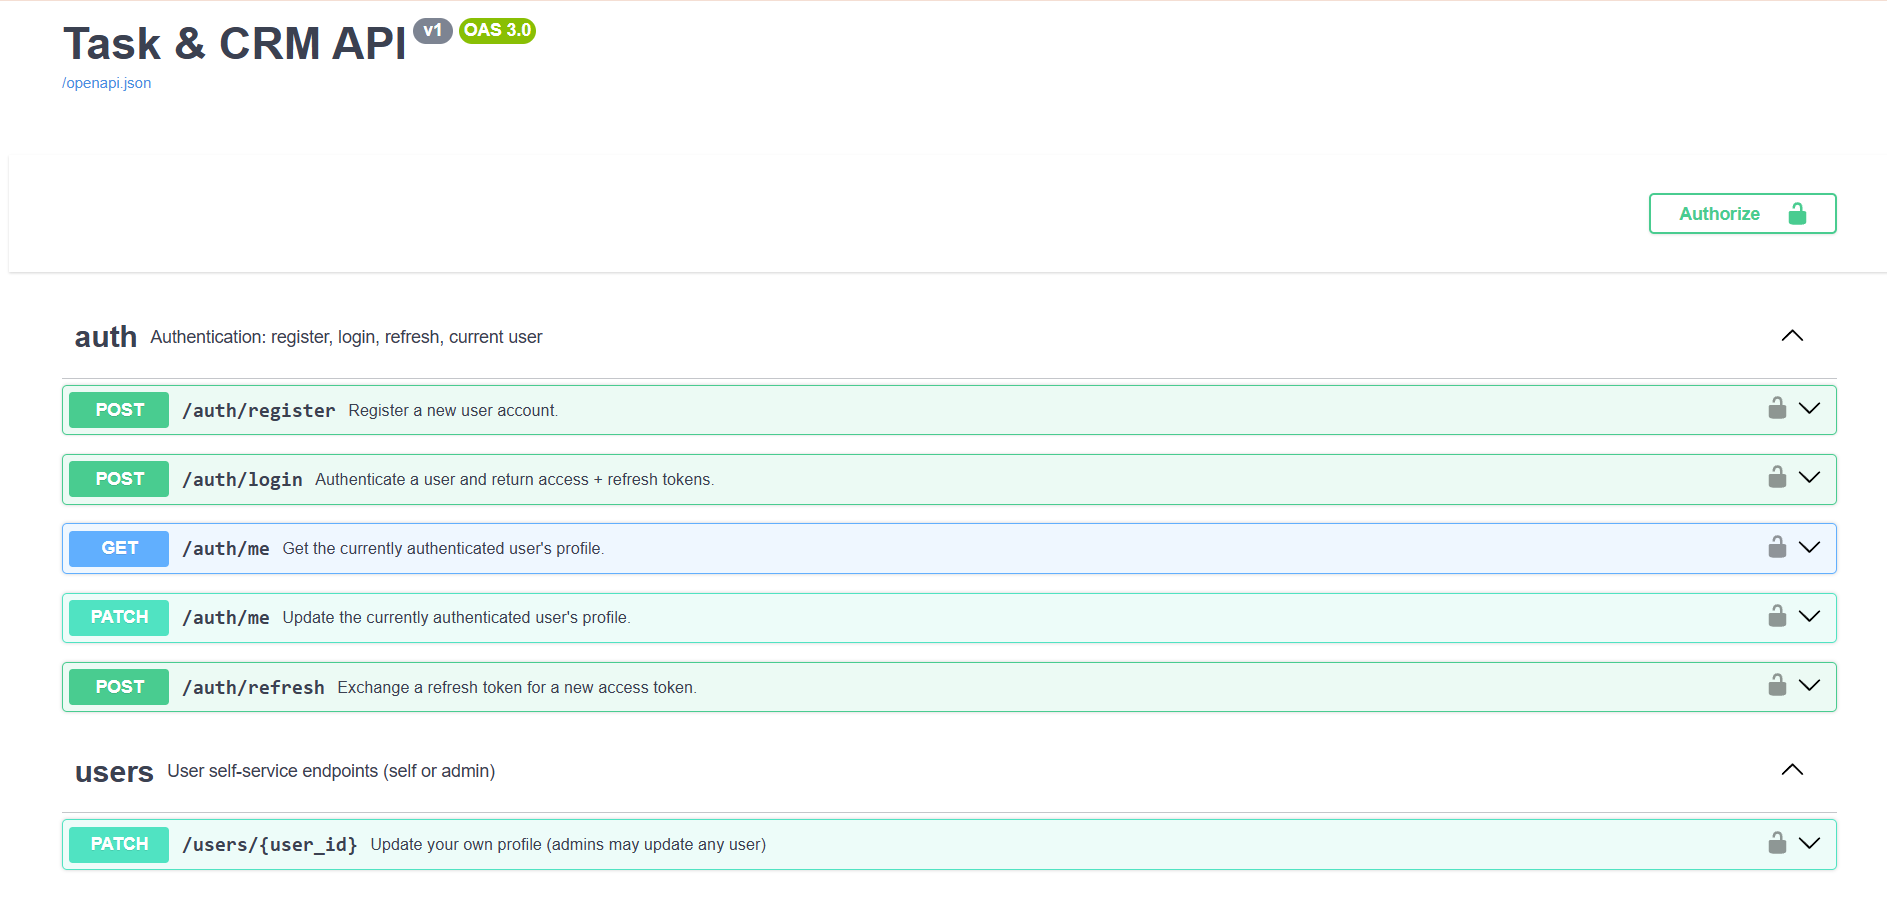Select the /auth/refresh path text
This screenshot has width=1887, height=906.
point(253,687)
